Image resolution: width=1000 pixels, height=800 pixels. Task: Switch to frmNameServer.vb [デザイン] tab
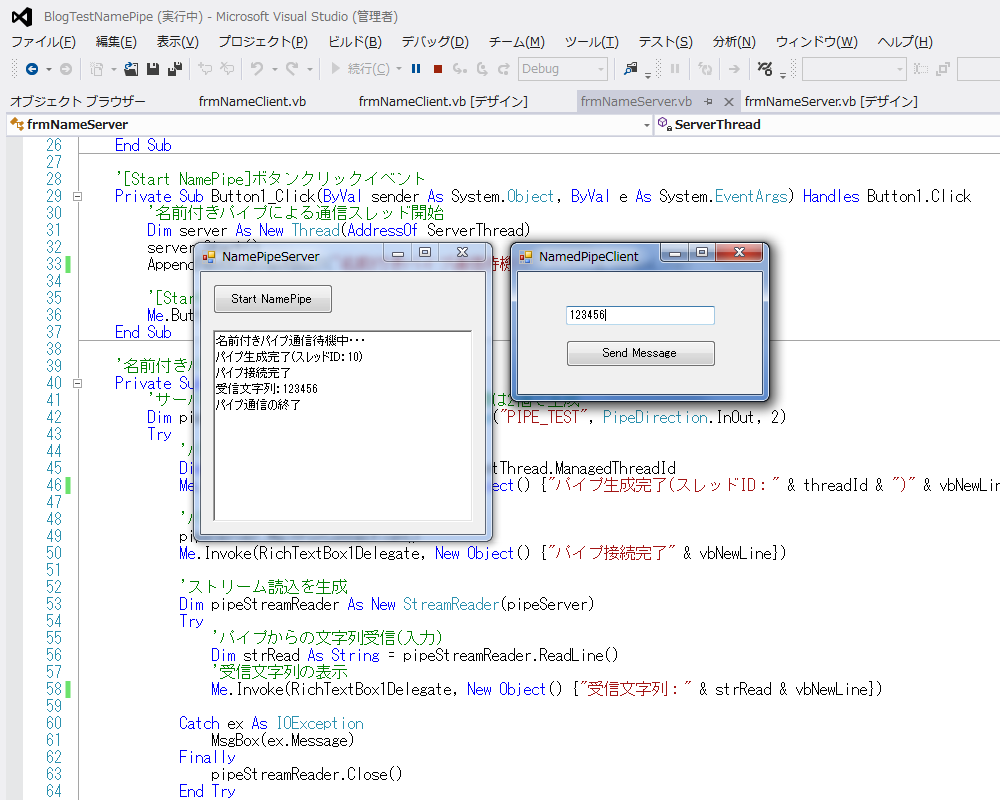click(831, 101)
